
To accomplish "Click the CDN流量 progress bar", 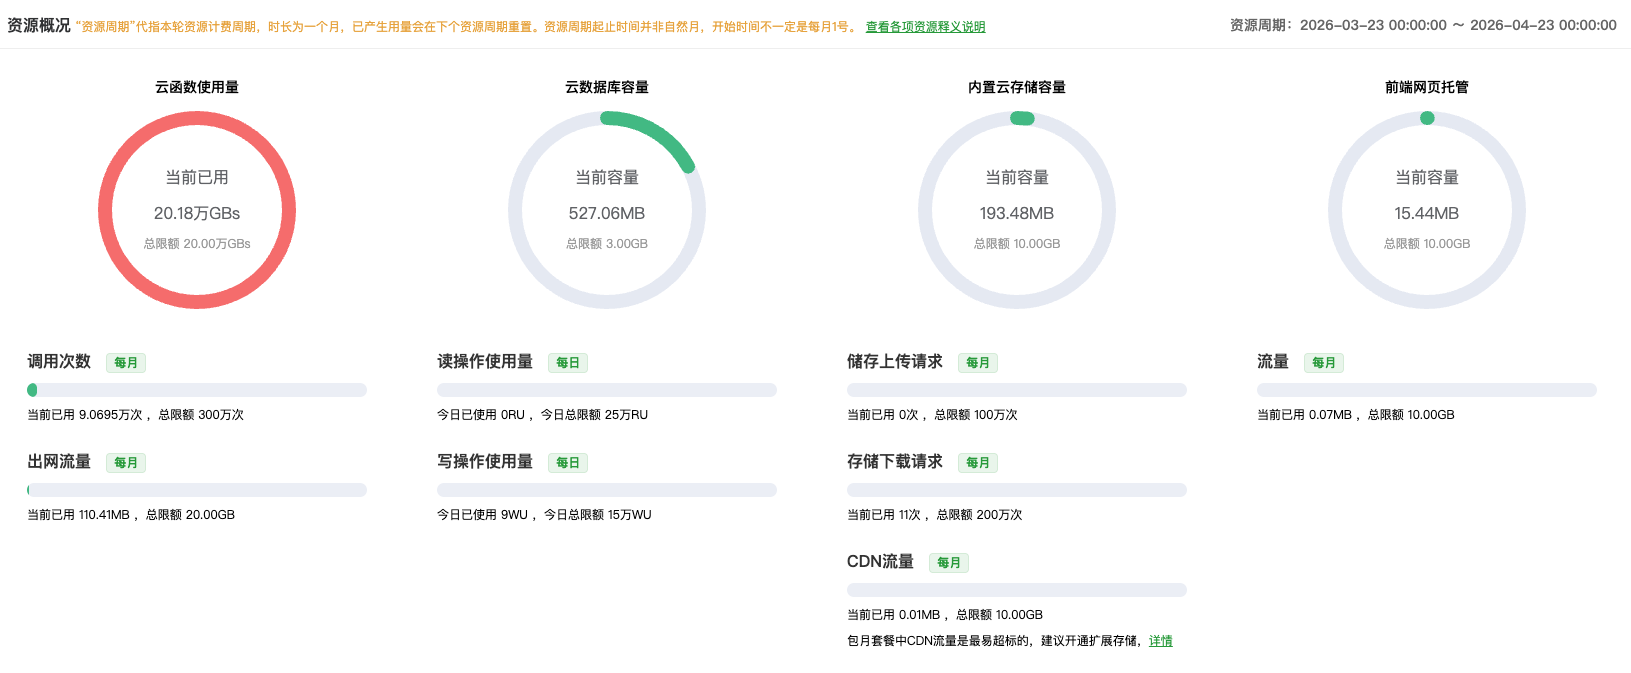I will [1017, 590].
